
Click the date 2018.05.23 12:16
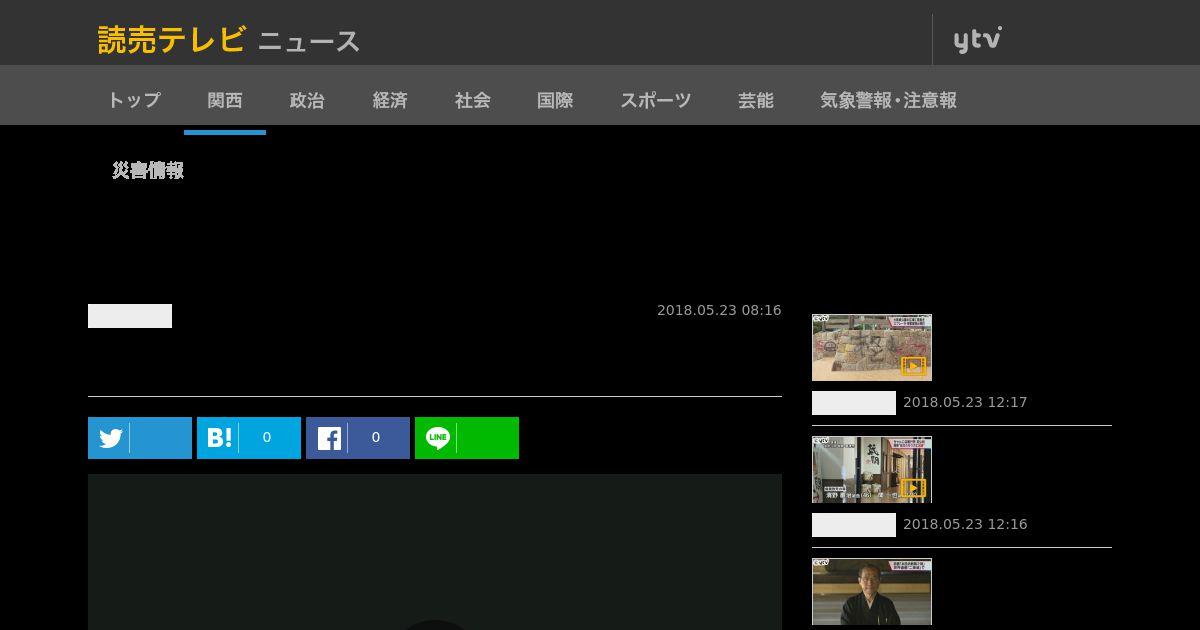(965, 524)
